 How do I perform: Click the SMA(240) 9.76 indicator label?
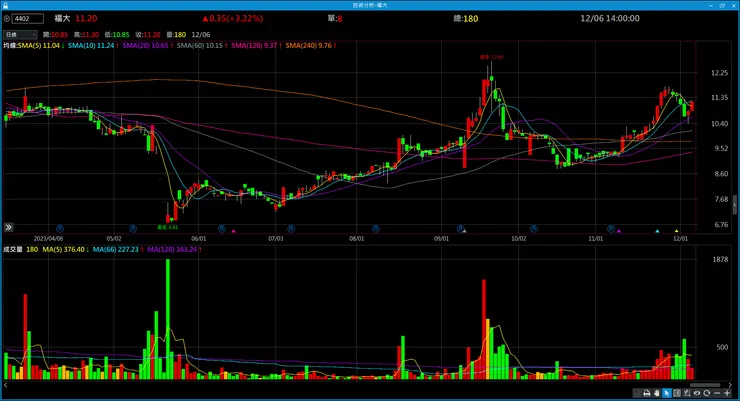311,46
